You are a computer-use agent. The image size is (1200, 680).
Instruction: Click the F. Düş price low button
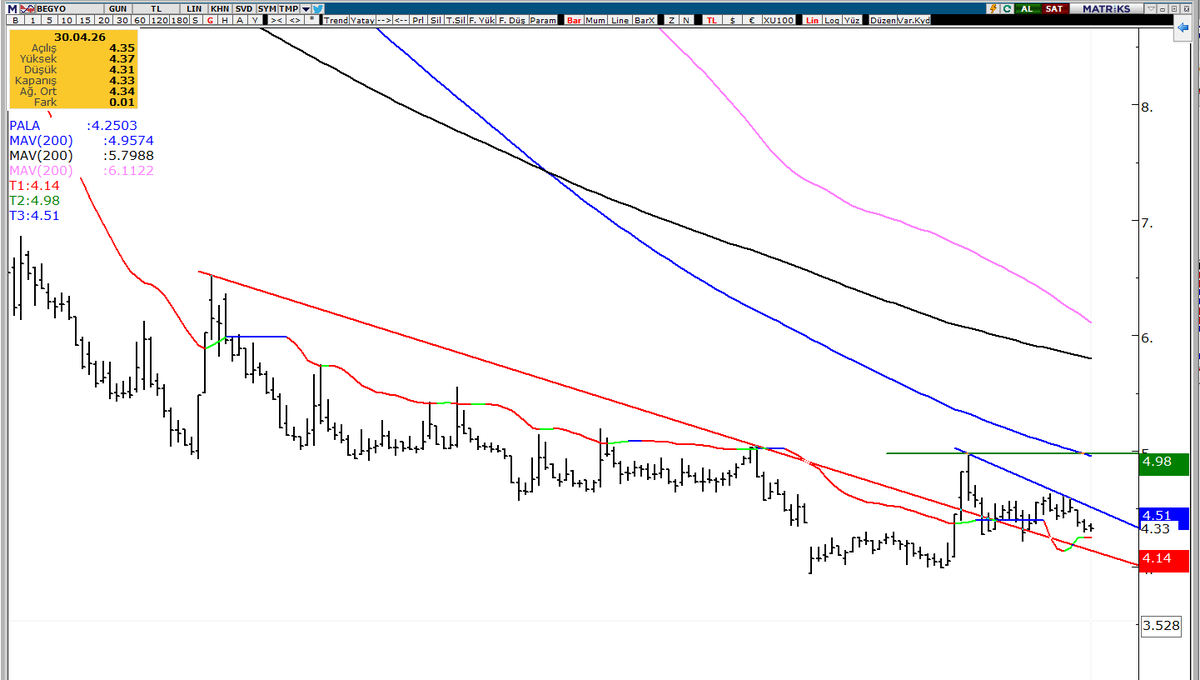513,20
